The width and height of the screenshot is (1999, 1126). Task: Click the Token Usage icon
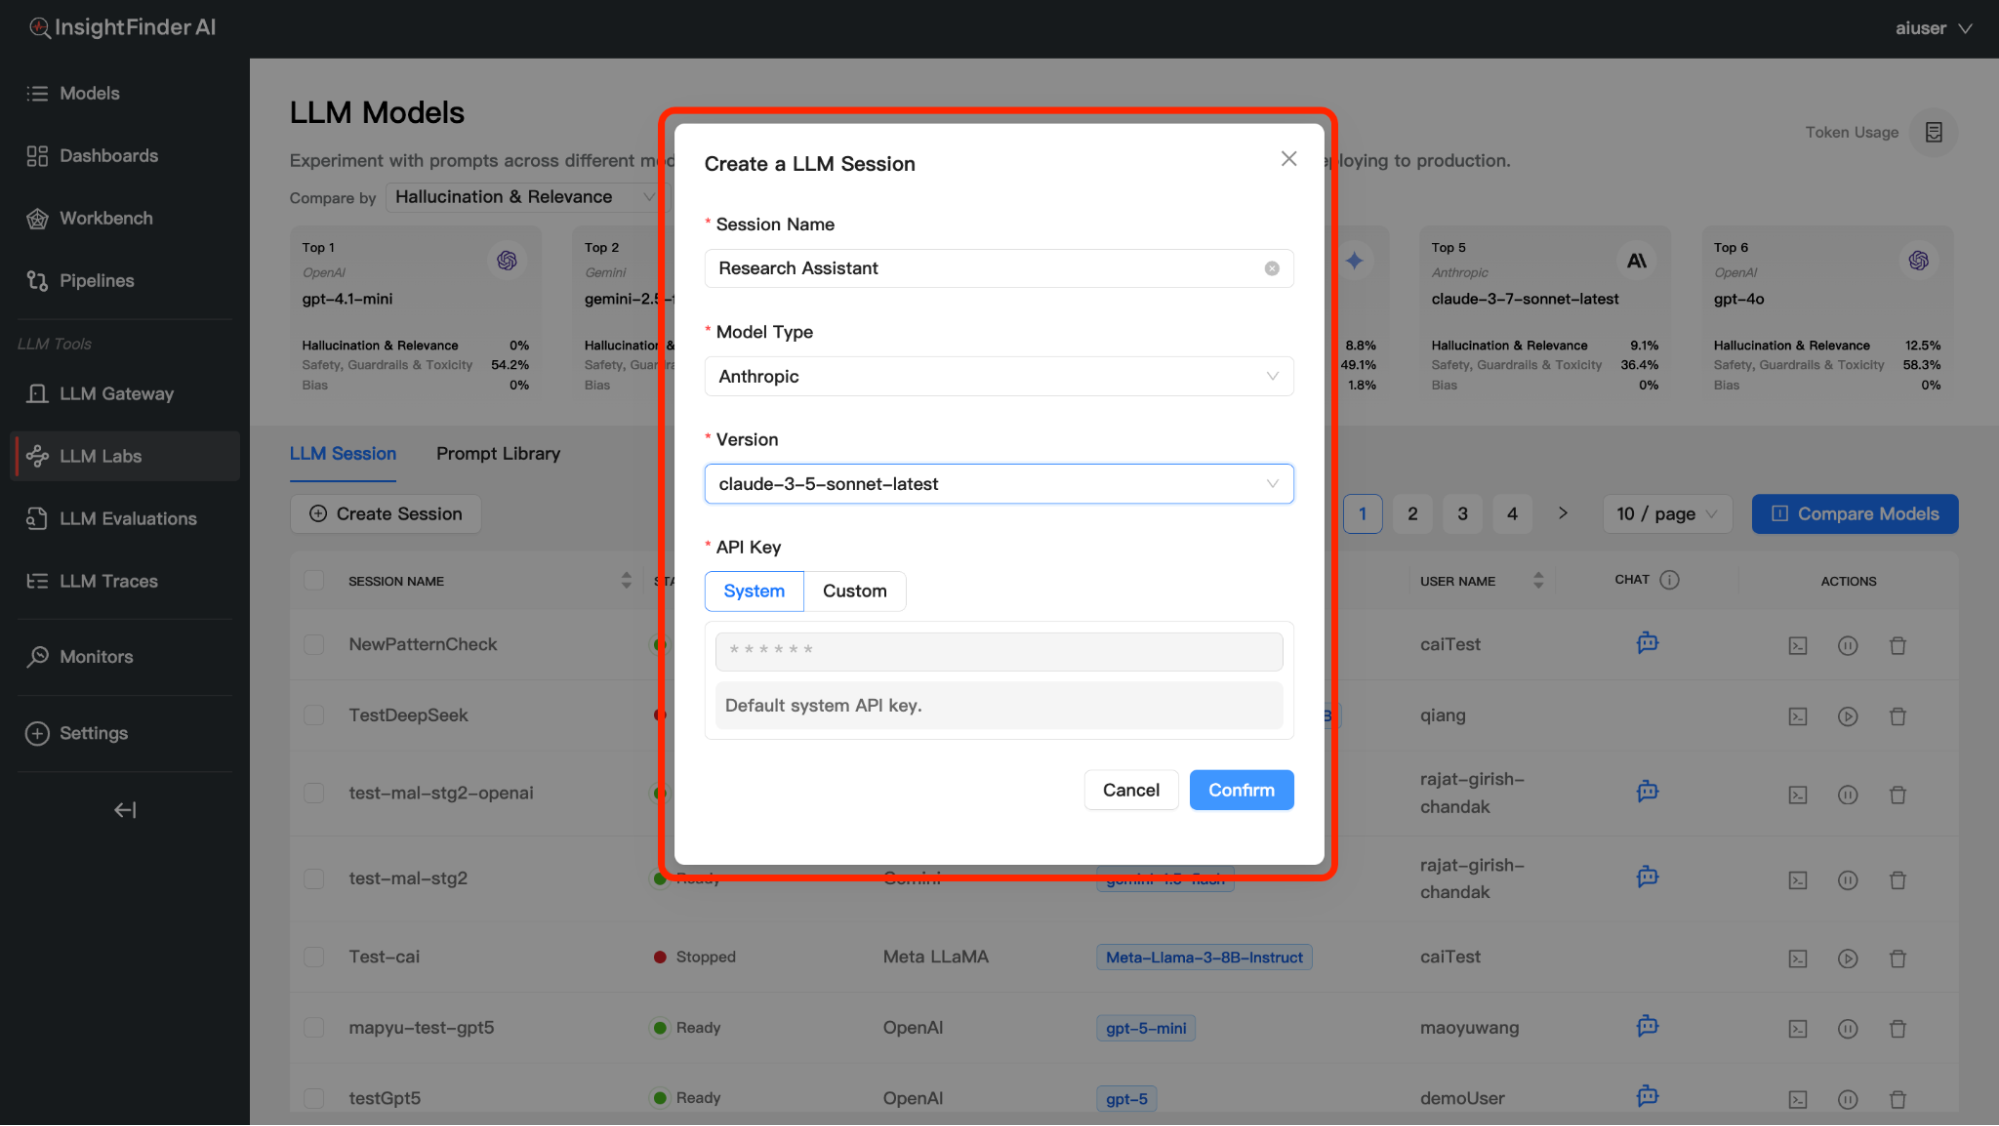pyautogui.click(x=1933, y=132)
